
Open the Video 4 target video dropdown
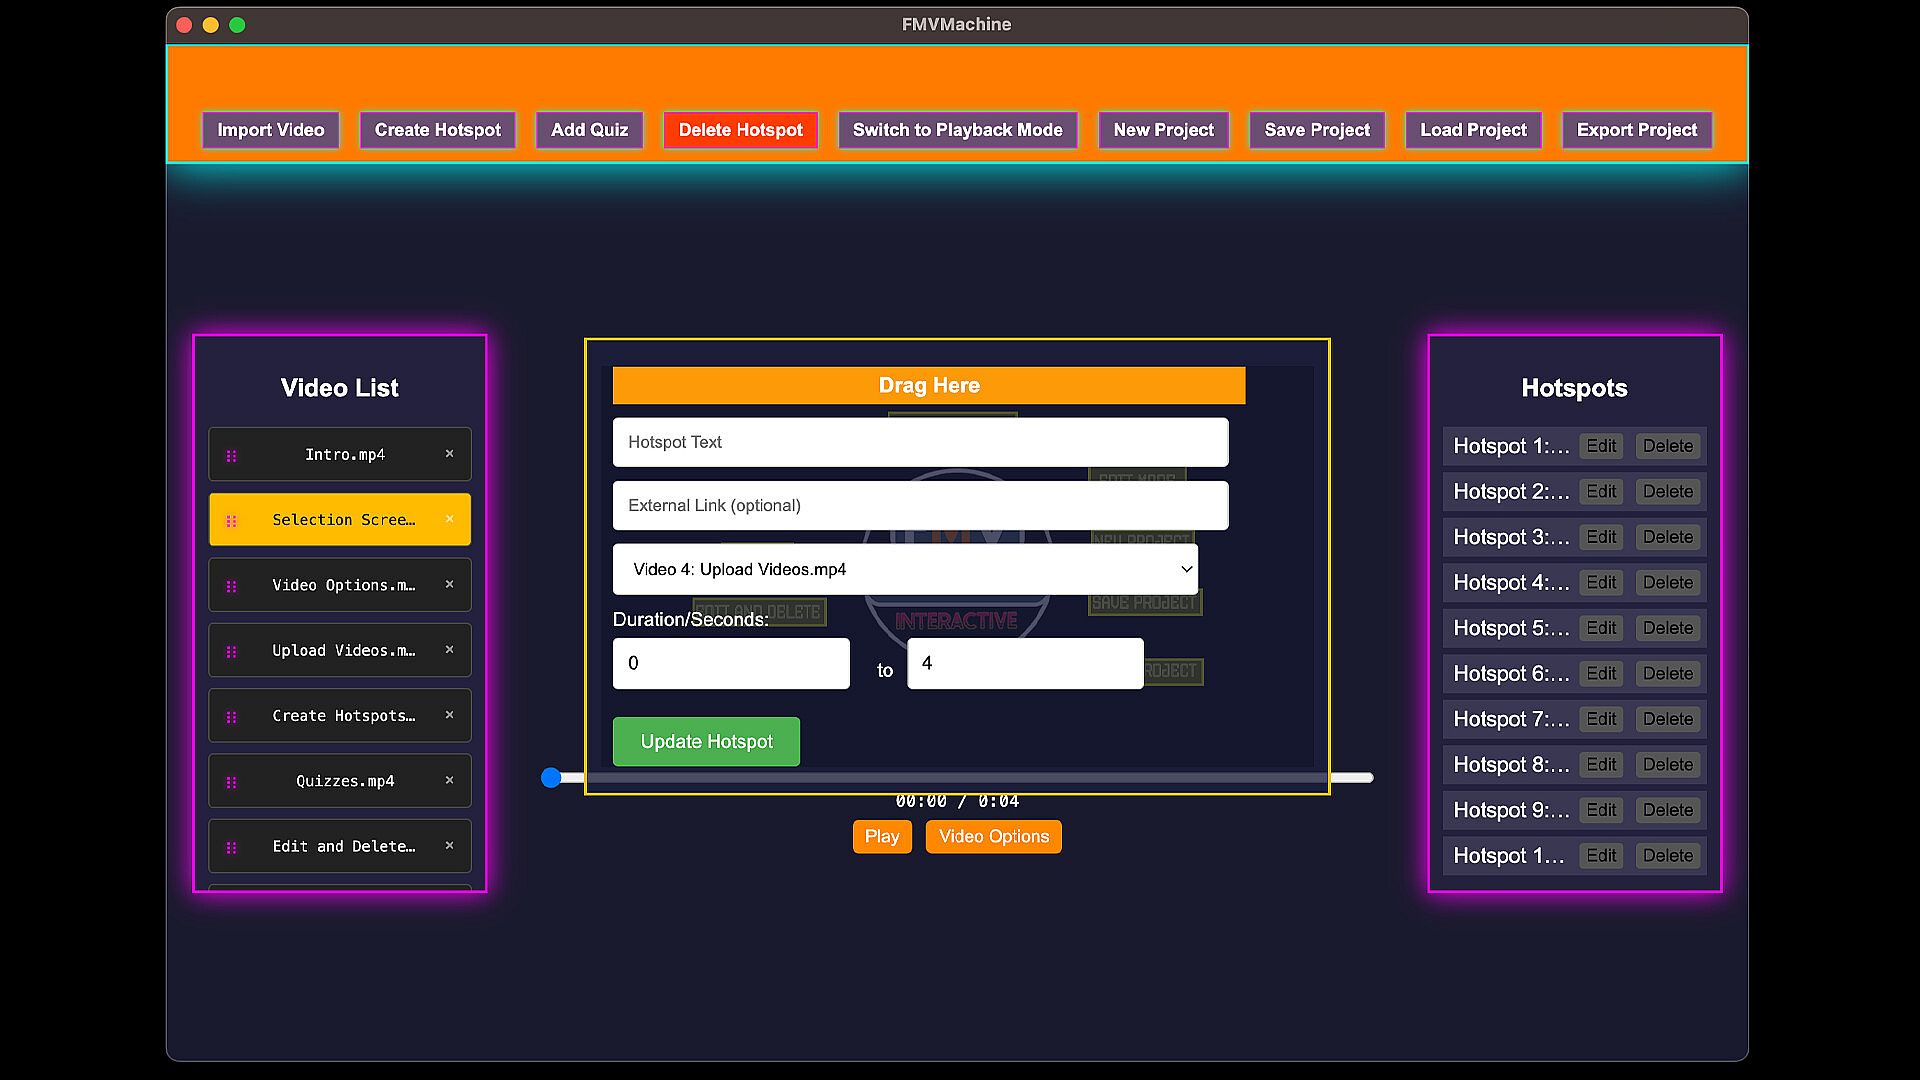904,569
